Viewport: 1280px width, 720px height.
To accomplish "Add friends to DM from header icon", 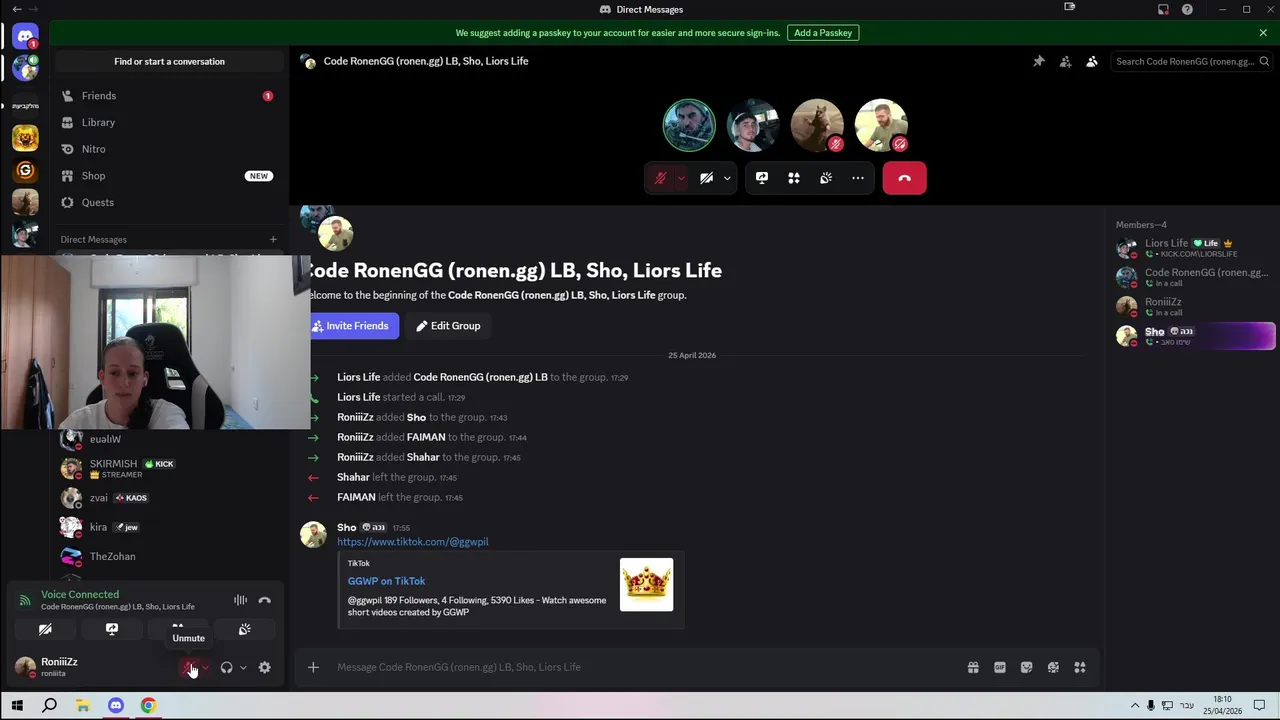I will (1065, 61).
